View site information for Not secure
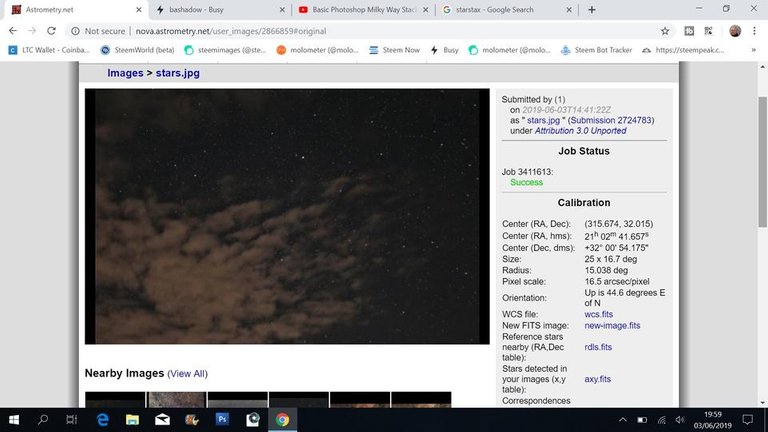The height and width of the screenshot is (432, 768). click(x=98, y=31)
